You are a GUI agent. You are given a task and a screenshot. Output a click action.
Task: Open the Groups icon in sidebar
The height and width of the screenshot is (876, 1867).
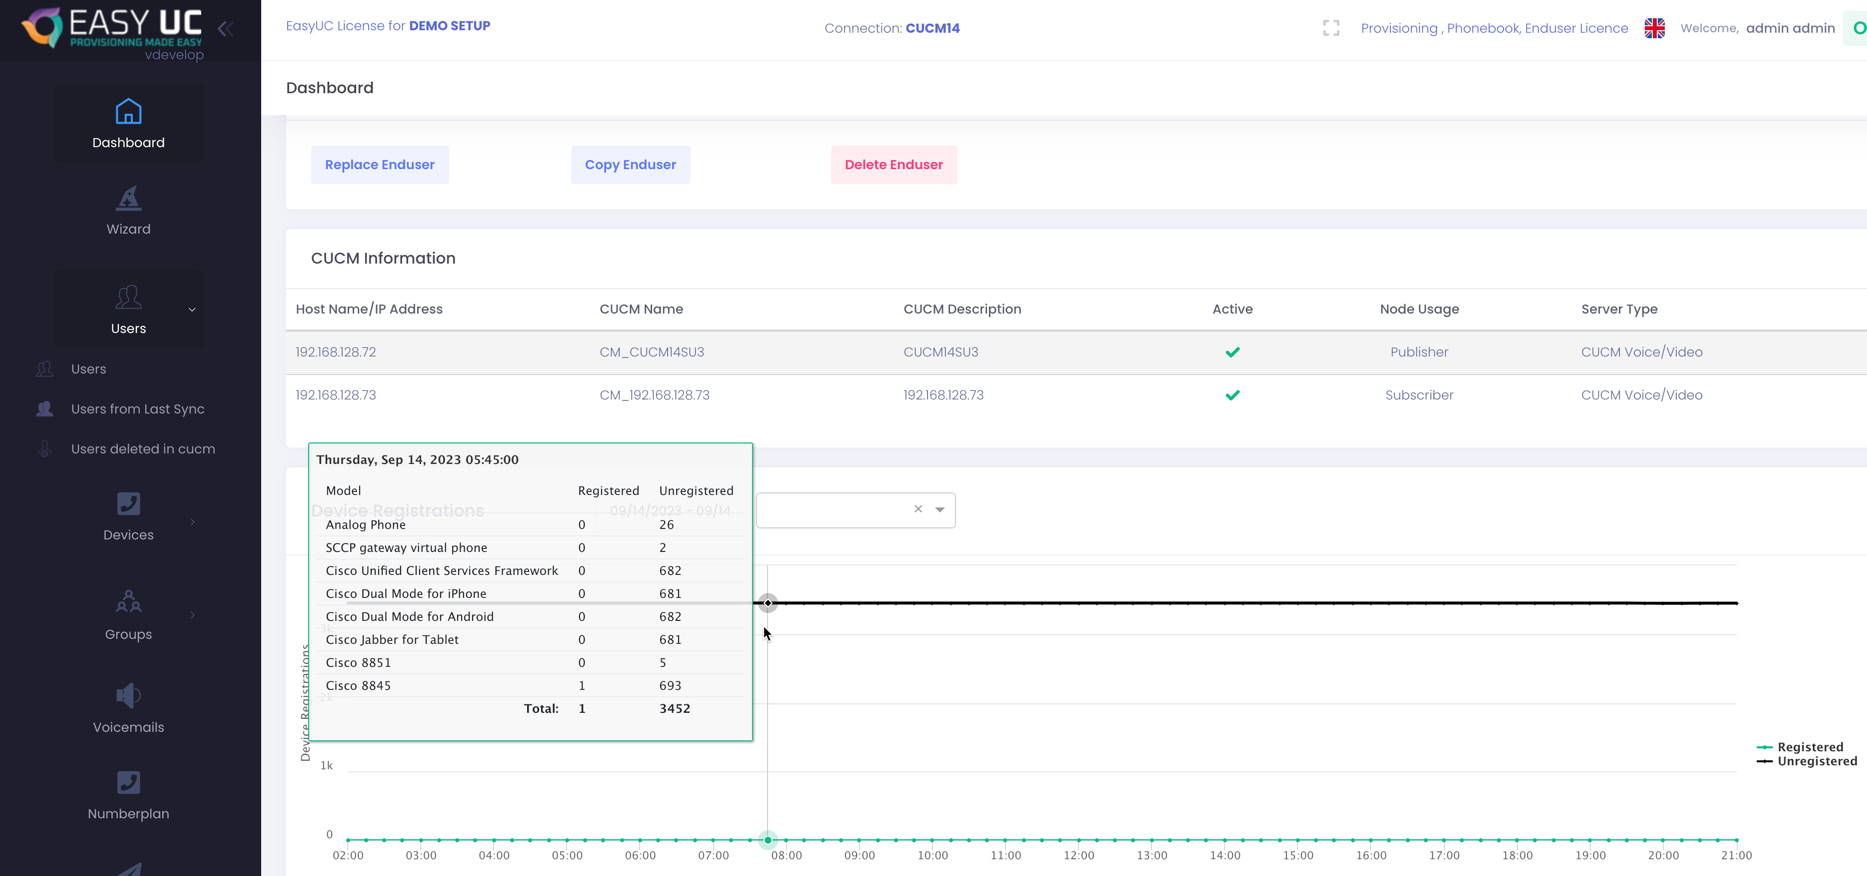(x=128, y=602)
